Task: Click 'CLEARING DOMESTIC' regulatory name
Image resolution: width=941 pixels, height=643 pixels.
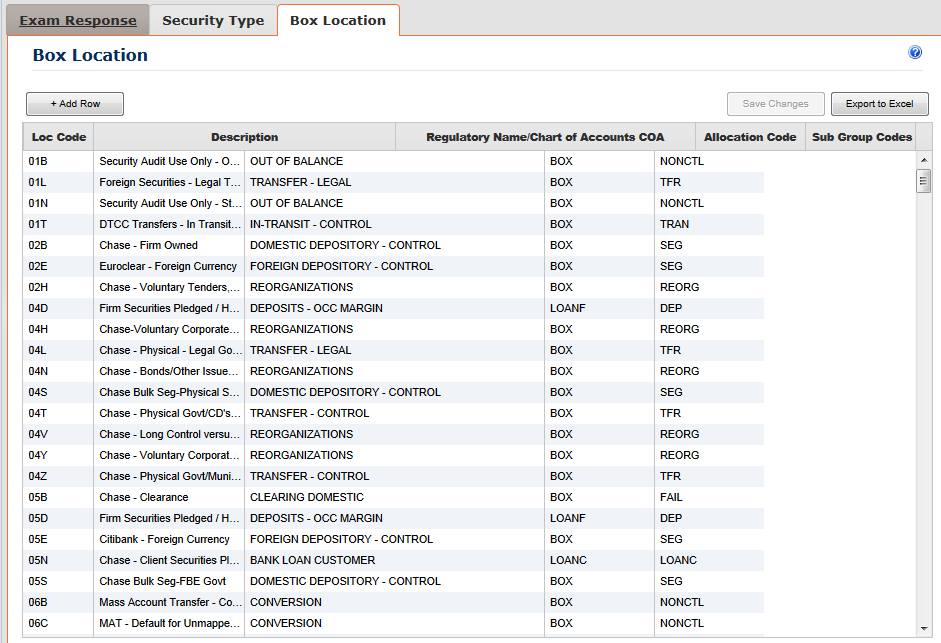Action: coord(307,498)
